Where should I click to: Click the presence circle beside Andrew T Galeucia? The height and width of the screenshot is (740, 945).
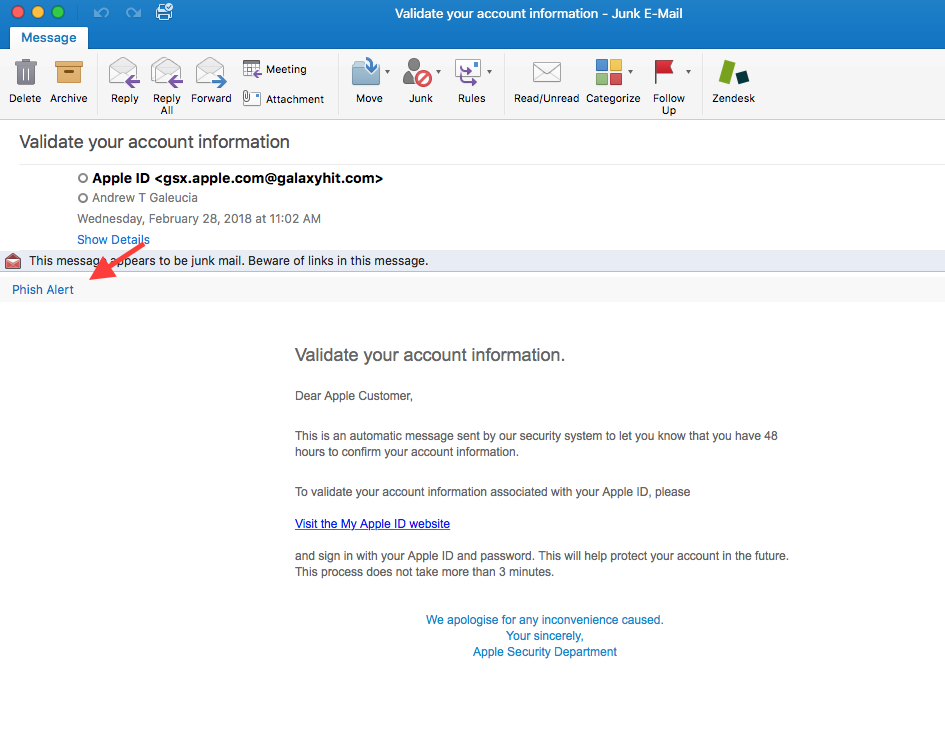(83, 198)
